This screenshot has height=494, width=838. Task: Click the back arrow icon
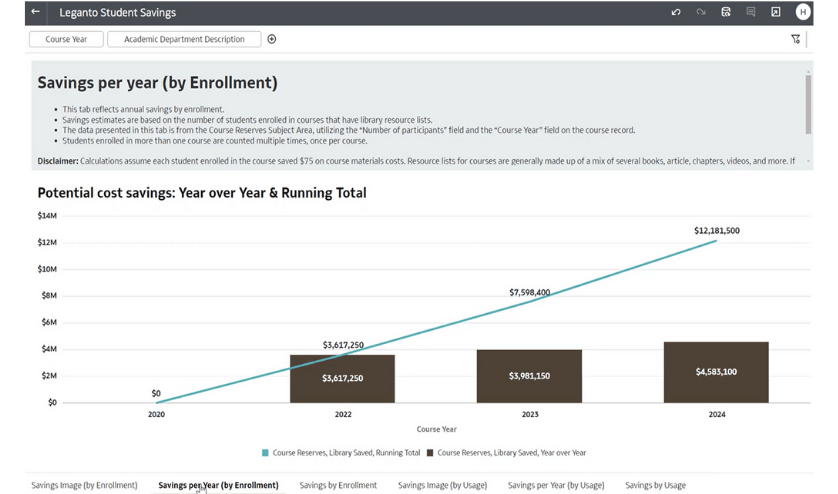pos(36,12)
